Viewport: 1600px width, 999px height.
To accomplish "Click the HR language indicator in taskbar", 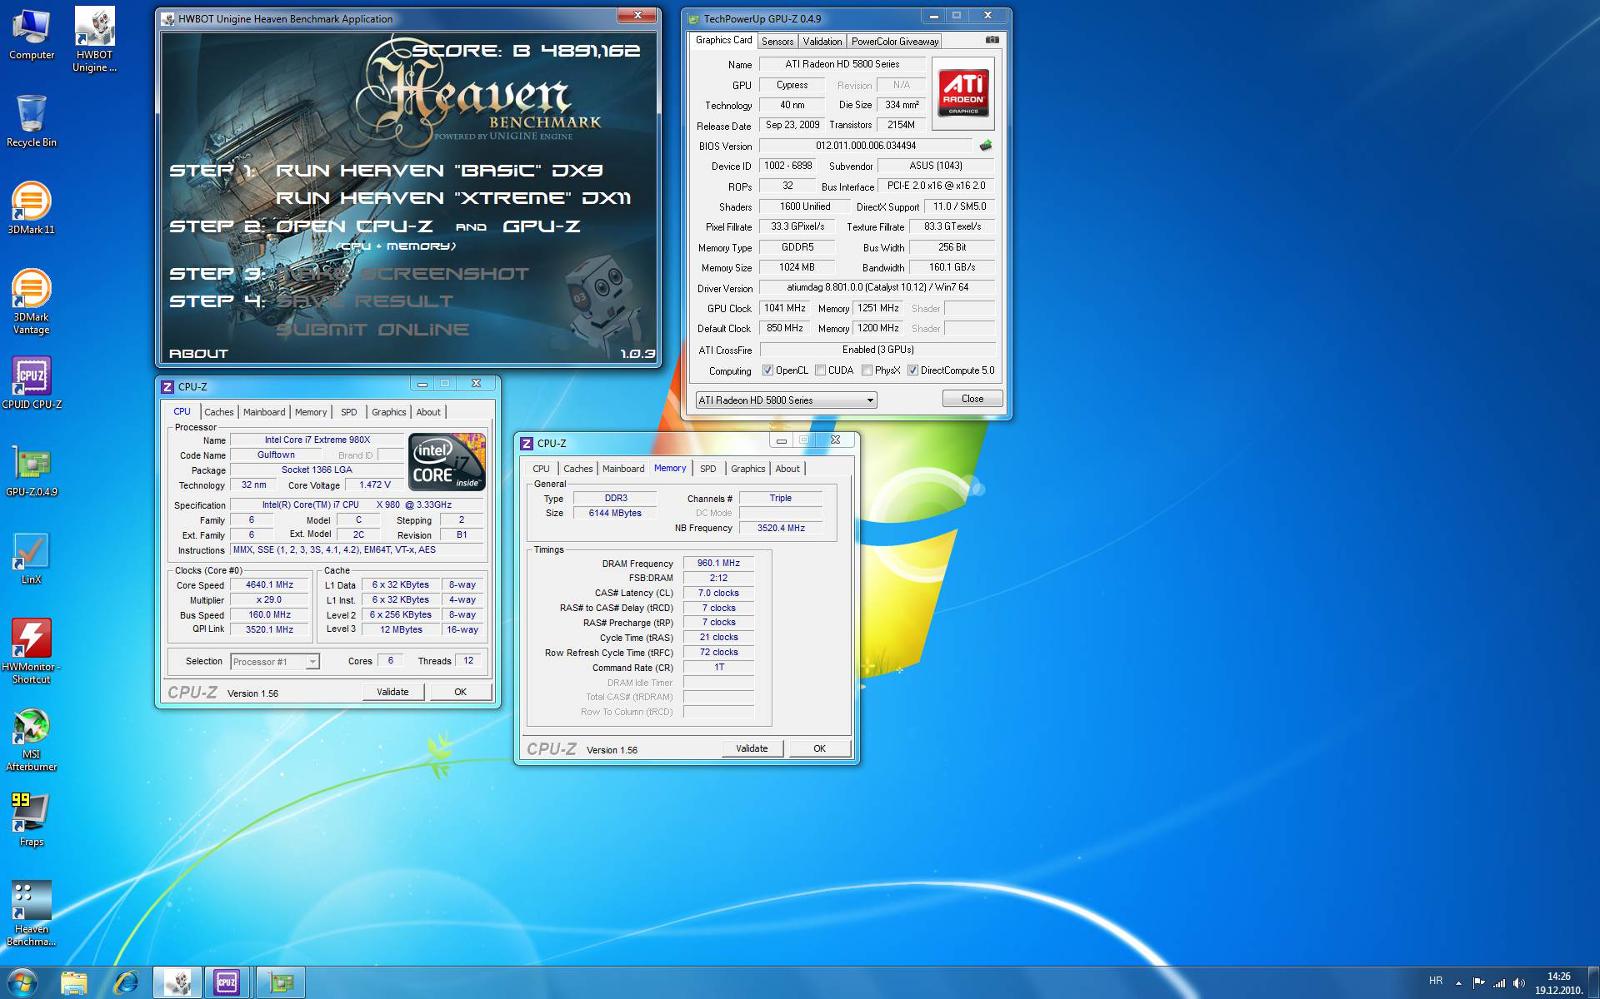I will (x=1436, y=981).
